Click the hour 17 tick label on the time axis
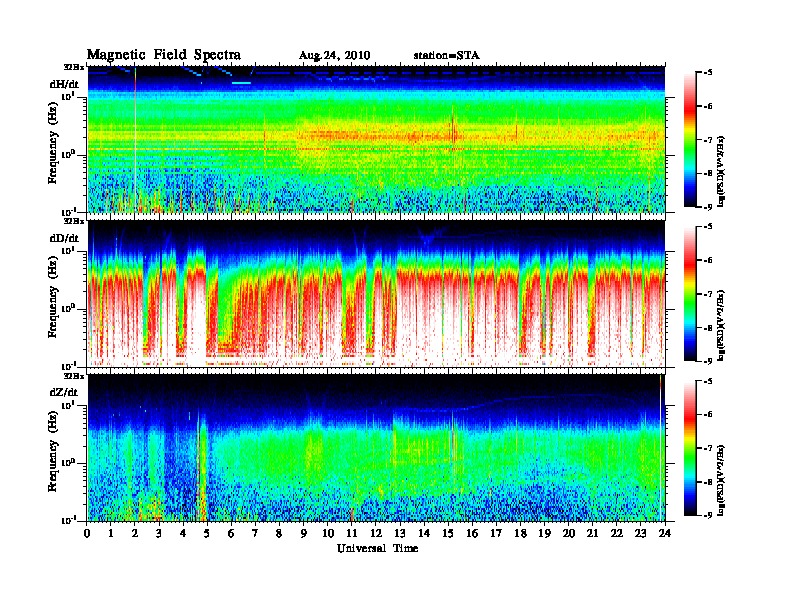The height and width of the screenshot is (612, 792). tap(497, 533)
